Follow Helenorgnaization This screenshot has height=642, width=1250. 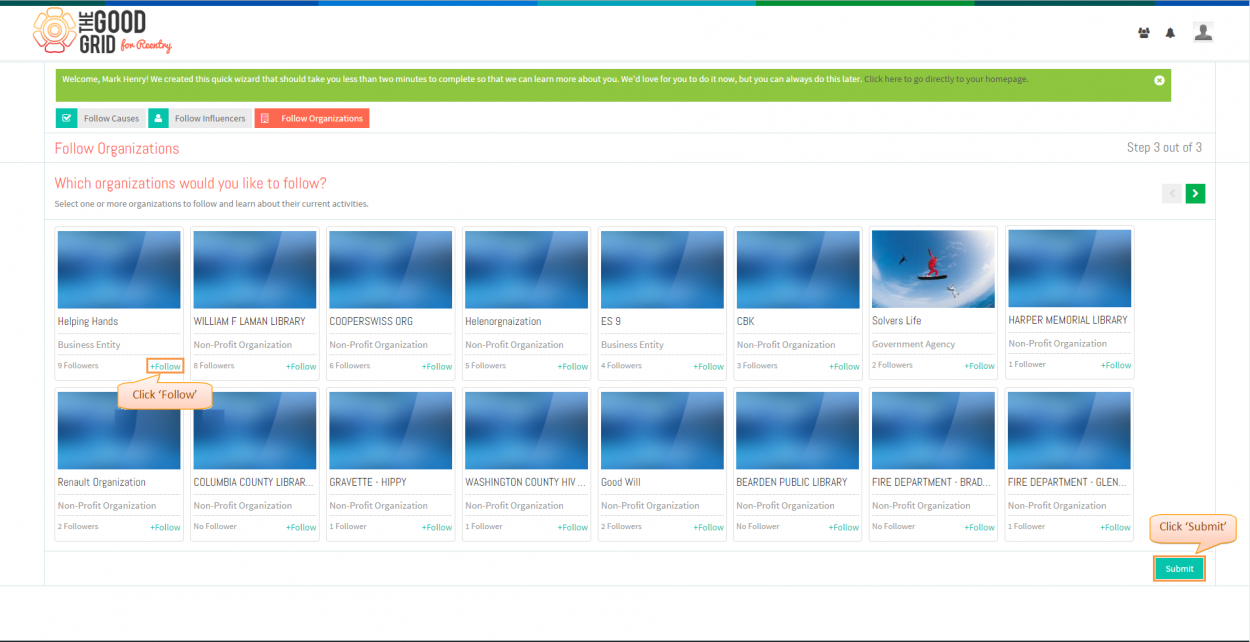coord(573,366)
